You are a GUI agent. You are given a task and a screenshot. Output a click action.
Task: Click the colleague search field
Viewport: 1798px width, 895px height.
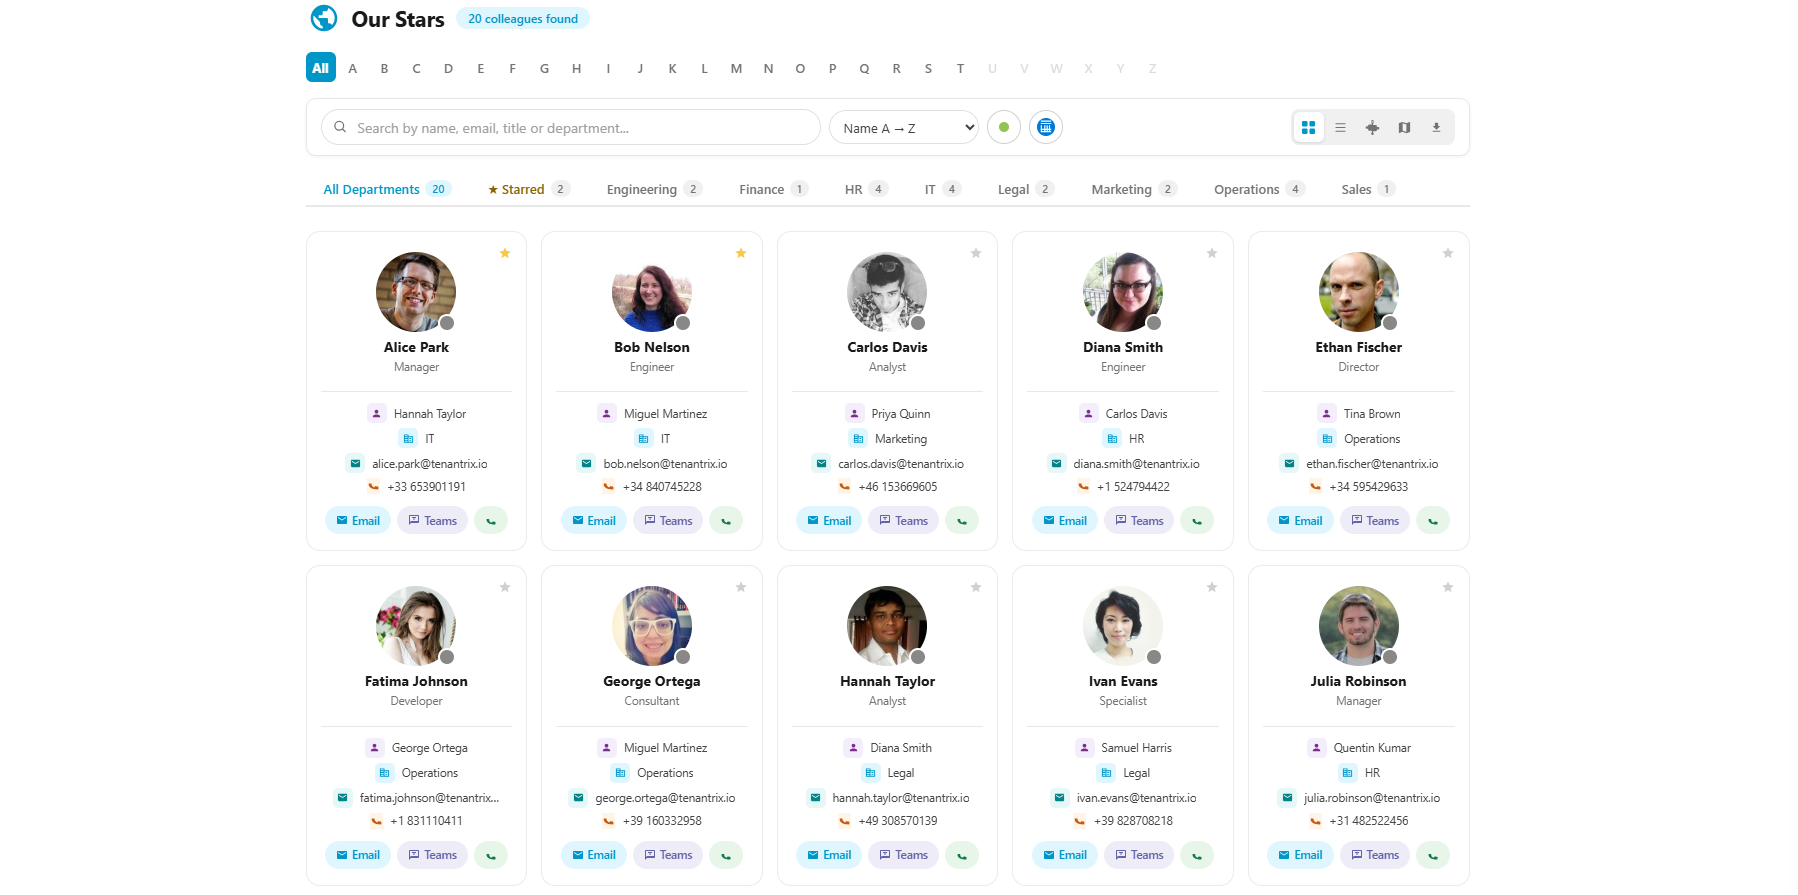[580, 128]
